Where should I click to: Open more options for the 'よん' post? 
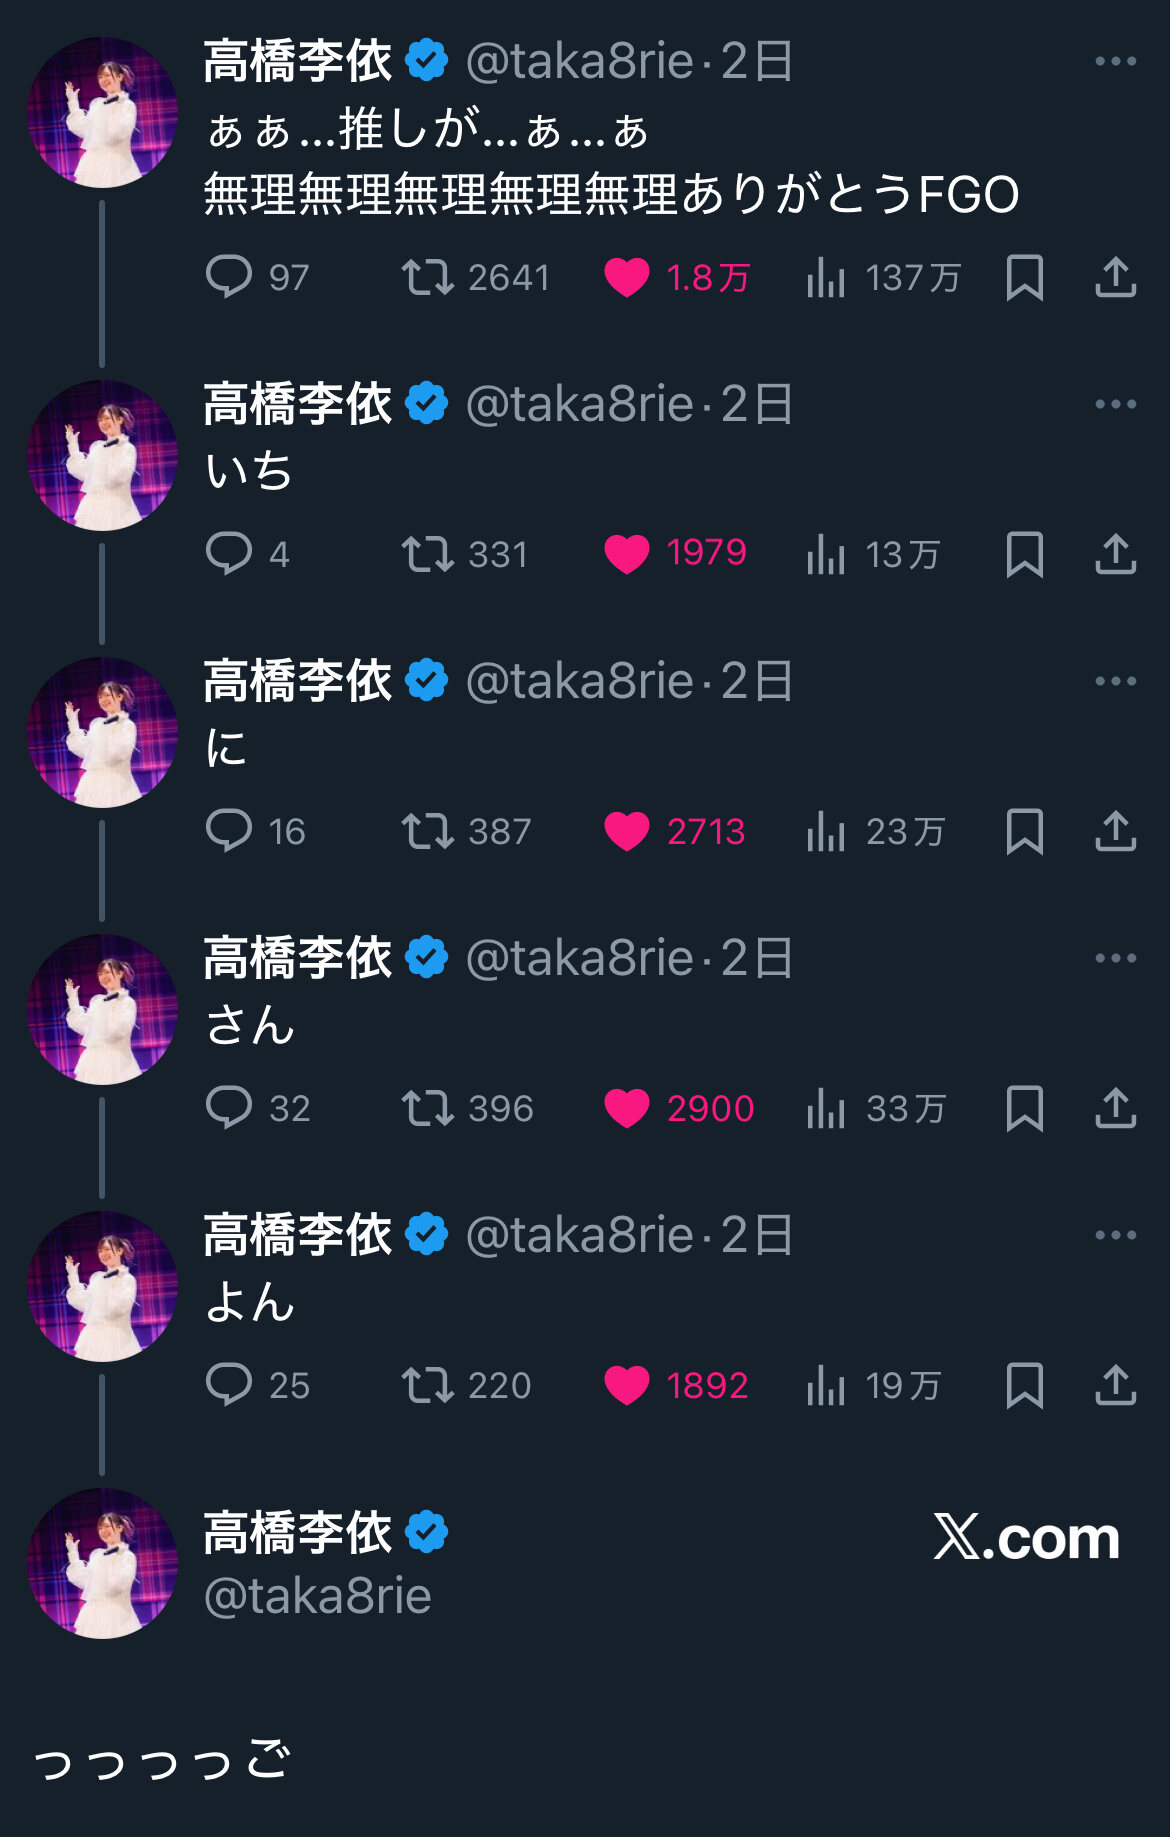pos(1115,1235)
